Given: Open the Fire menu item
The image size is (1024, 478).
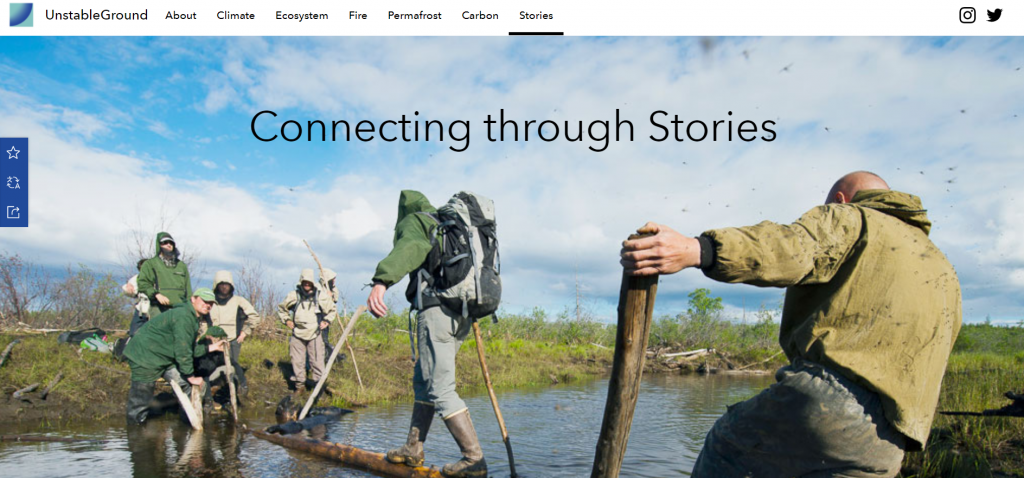Looking at the screenshot, I should 358,16.
